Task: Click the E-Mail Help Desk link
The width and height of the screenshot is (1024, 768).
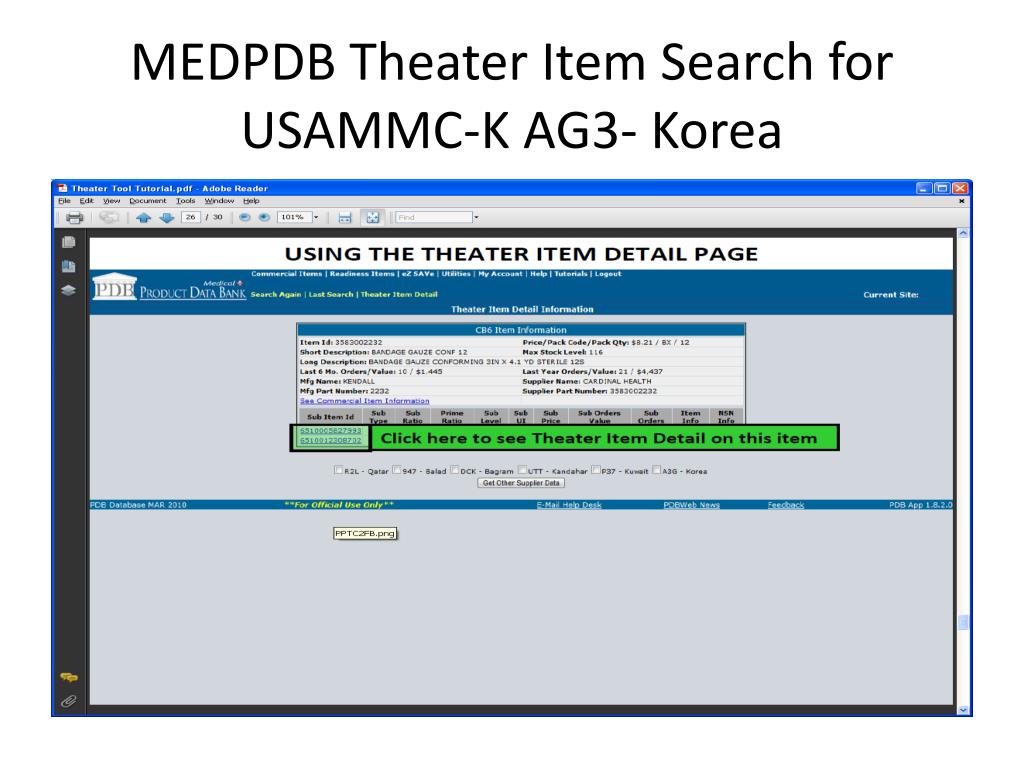Action: click(569, 505)
